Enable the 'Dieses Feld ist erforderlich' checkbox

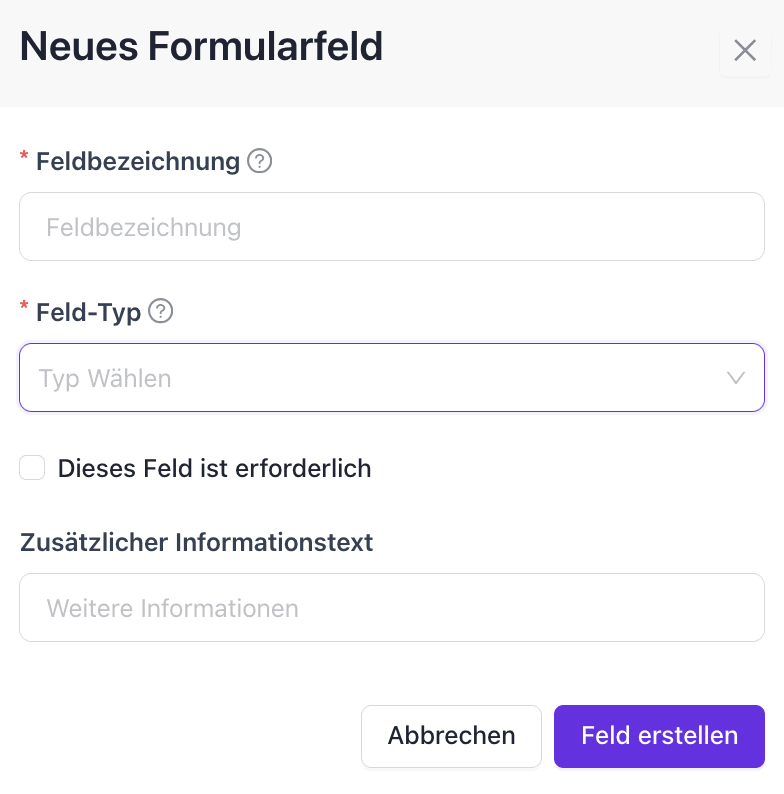click(x=33, y=467)
